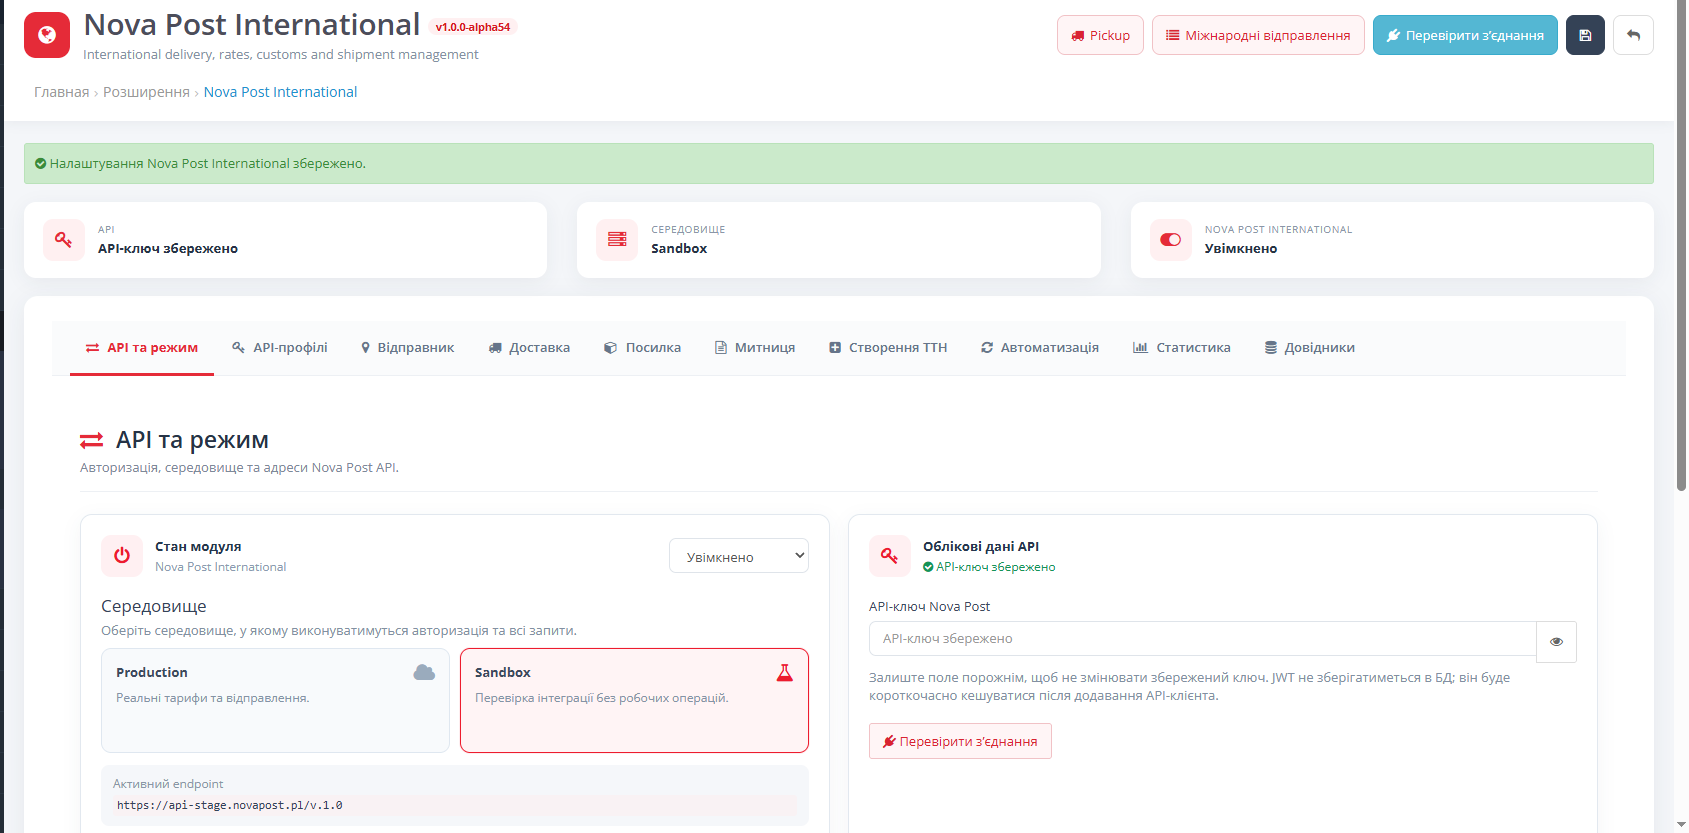This screenshot has width=1689, height=833.
Task: Click the API-ключ збережено status card
Action: tap(285, 240)
